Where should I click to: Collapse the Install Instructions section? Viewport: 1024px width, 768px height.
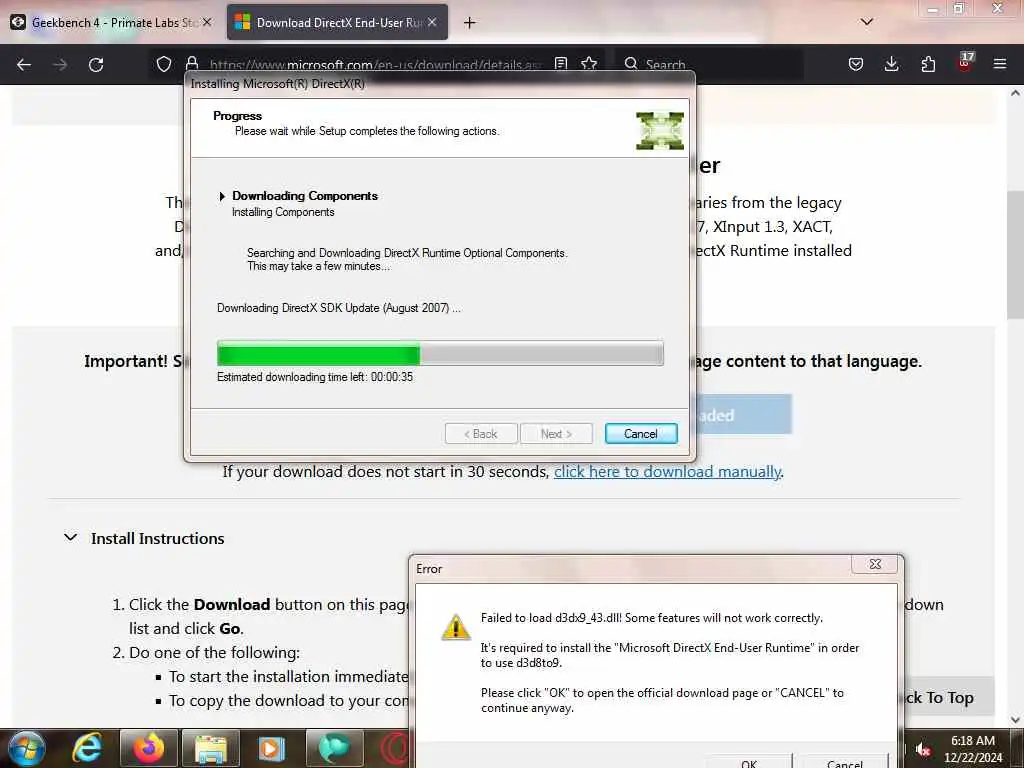point(71,537)
